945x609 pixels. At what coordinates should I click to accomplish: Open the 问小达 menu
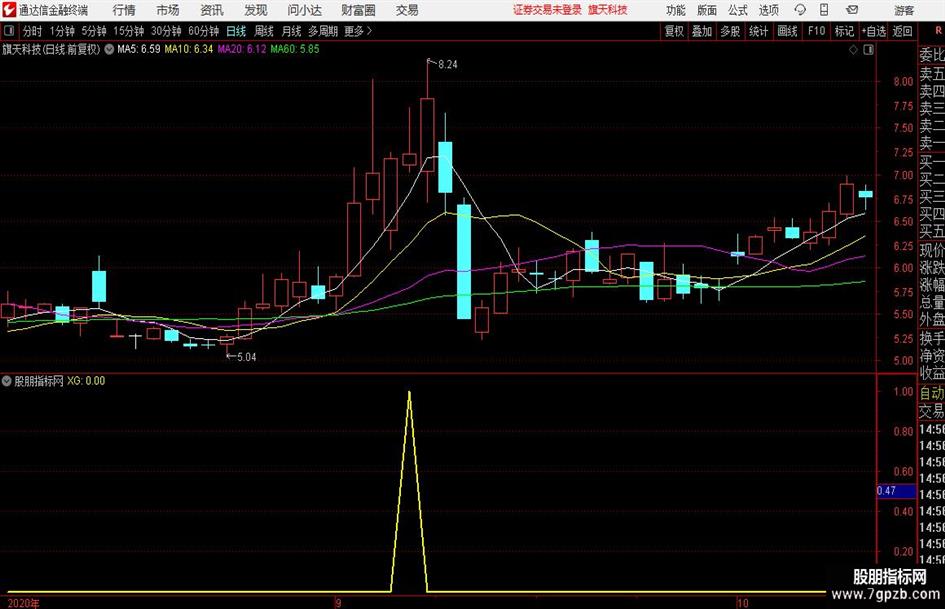(304, 10)
